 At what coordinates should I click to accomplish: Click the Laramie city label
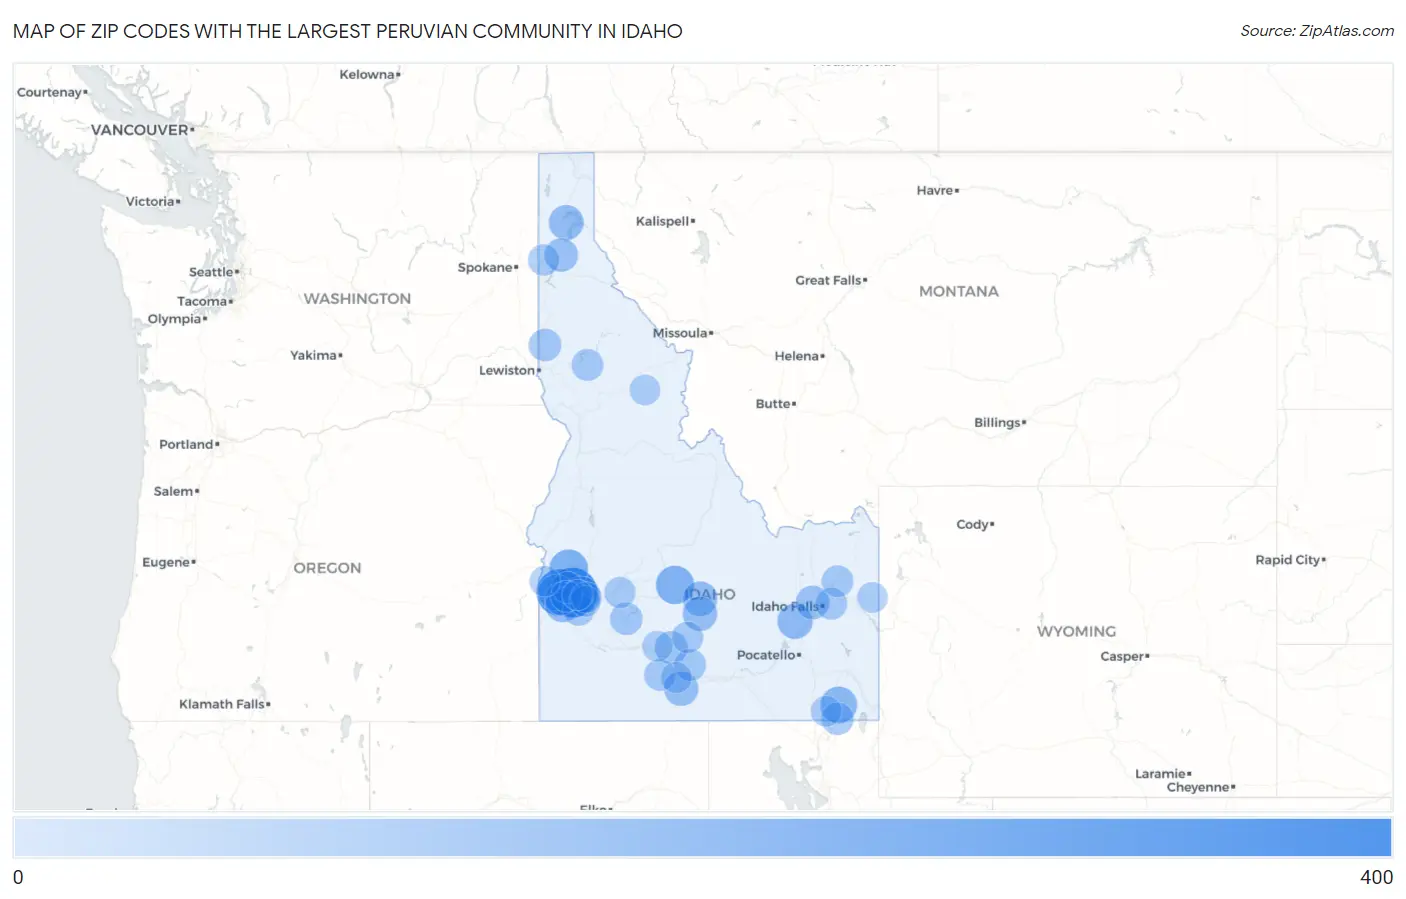click(1161, 774)
